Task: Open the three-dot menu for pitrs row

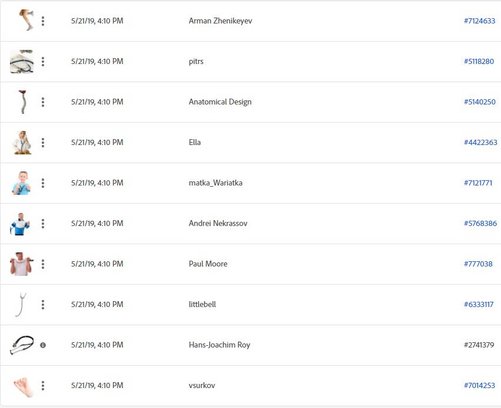Action: point(43,61)
